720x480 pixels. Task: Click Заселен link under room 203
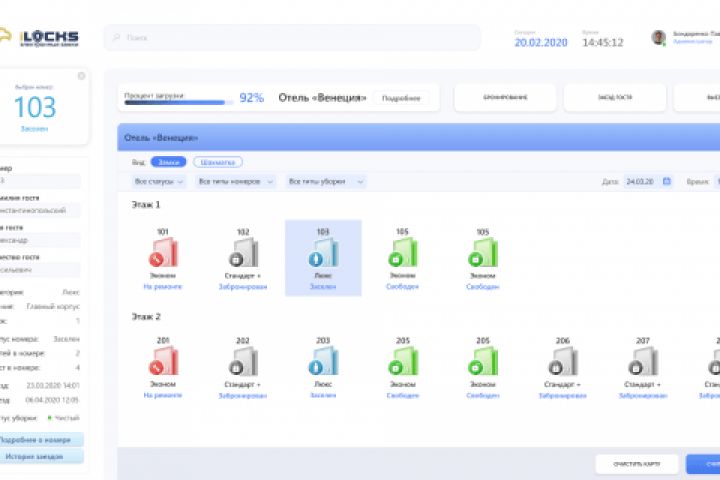[323, 395]
